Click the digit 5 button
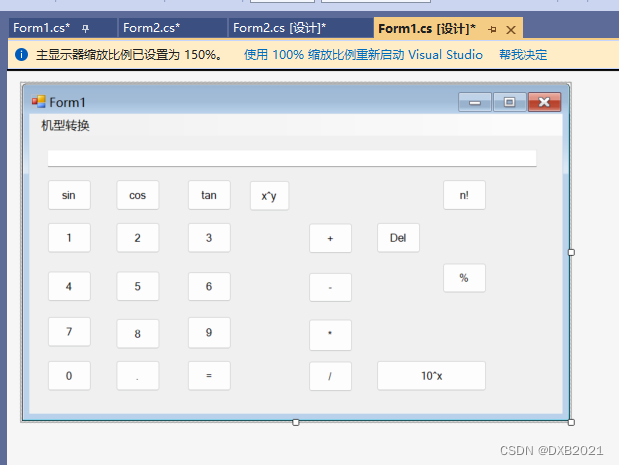Image resolution: width=619 pixels, height=465 pixels. click(x=138, y=286)
